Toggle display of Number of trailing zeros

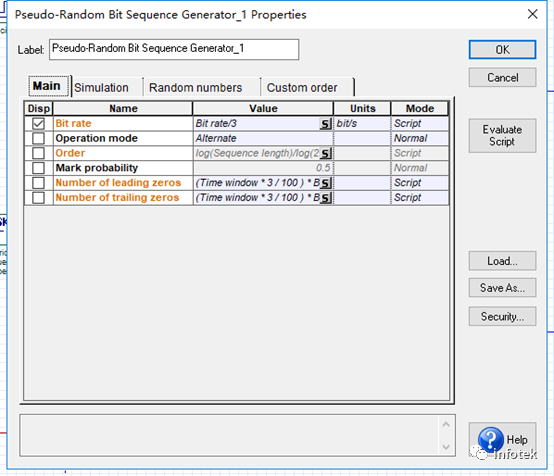[x=38, y=198]
